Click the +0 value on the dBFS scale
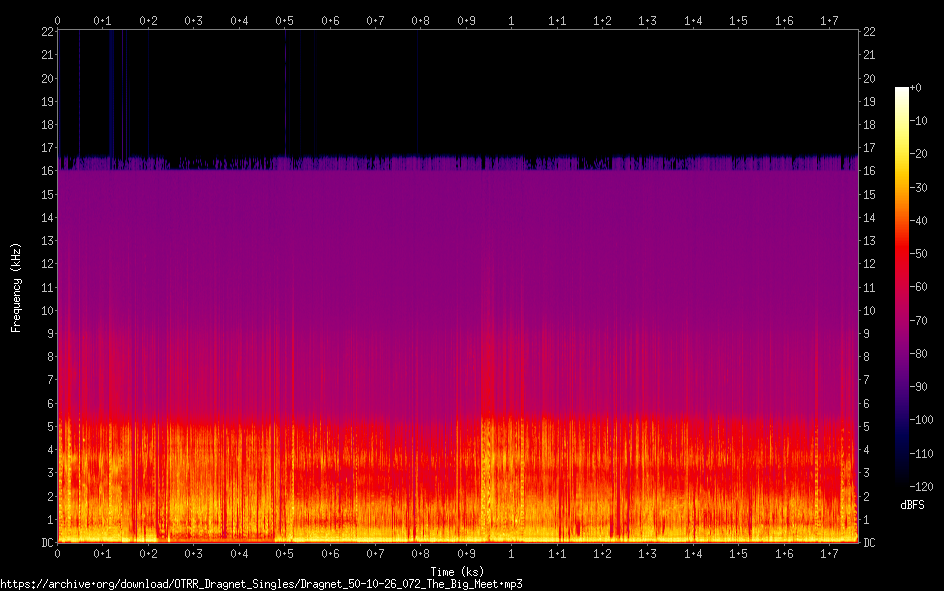This screenshot has width=944, height=591. 916,88
